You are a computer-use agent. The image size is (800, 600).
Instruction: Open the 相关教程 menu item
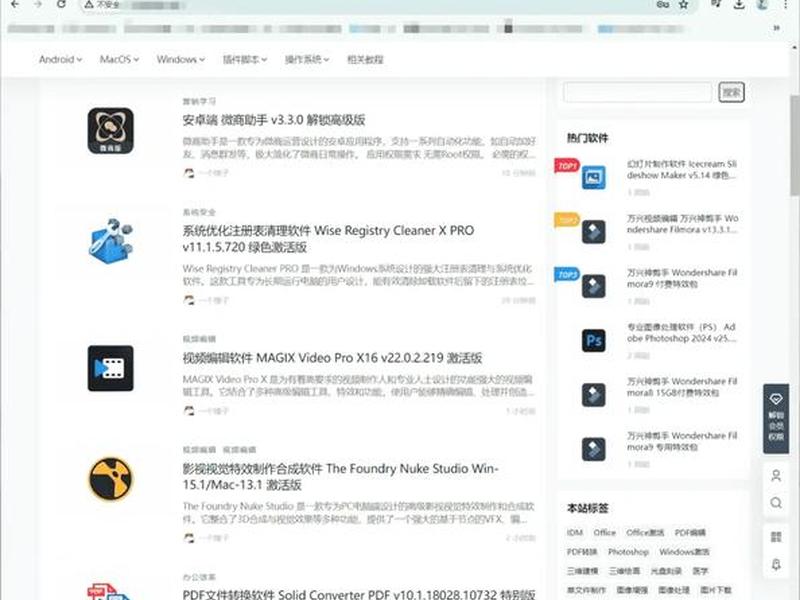pos(365,59)
